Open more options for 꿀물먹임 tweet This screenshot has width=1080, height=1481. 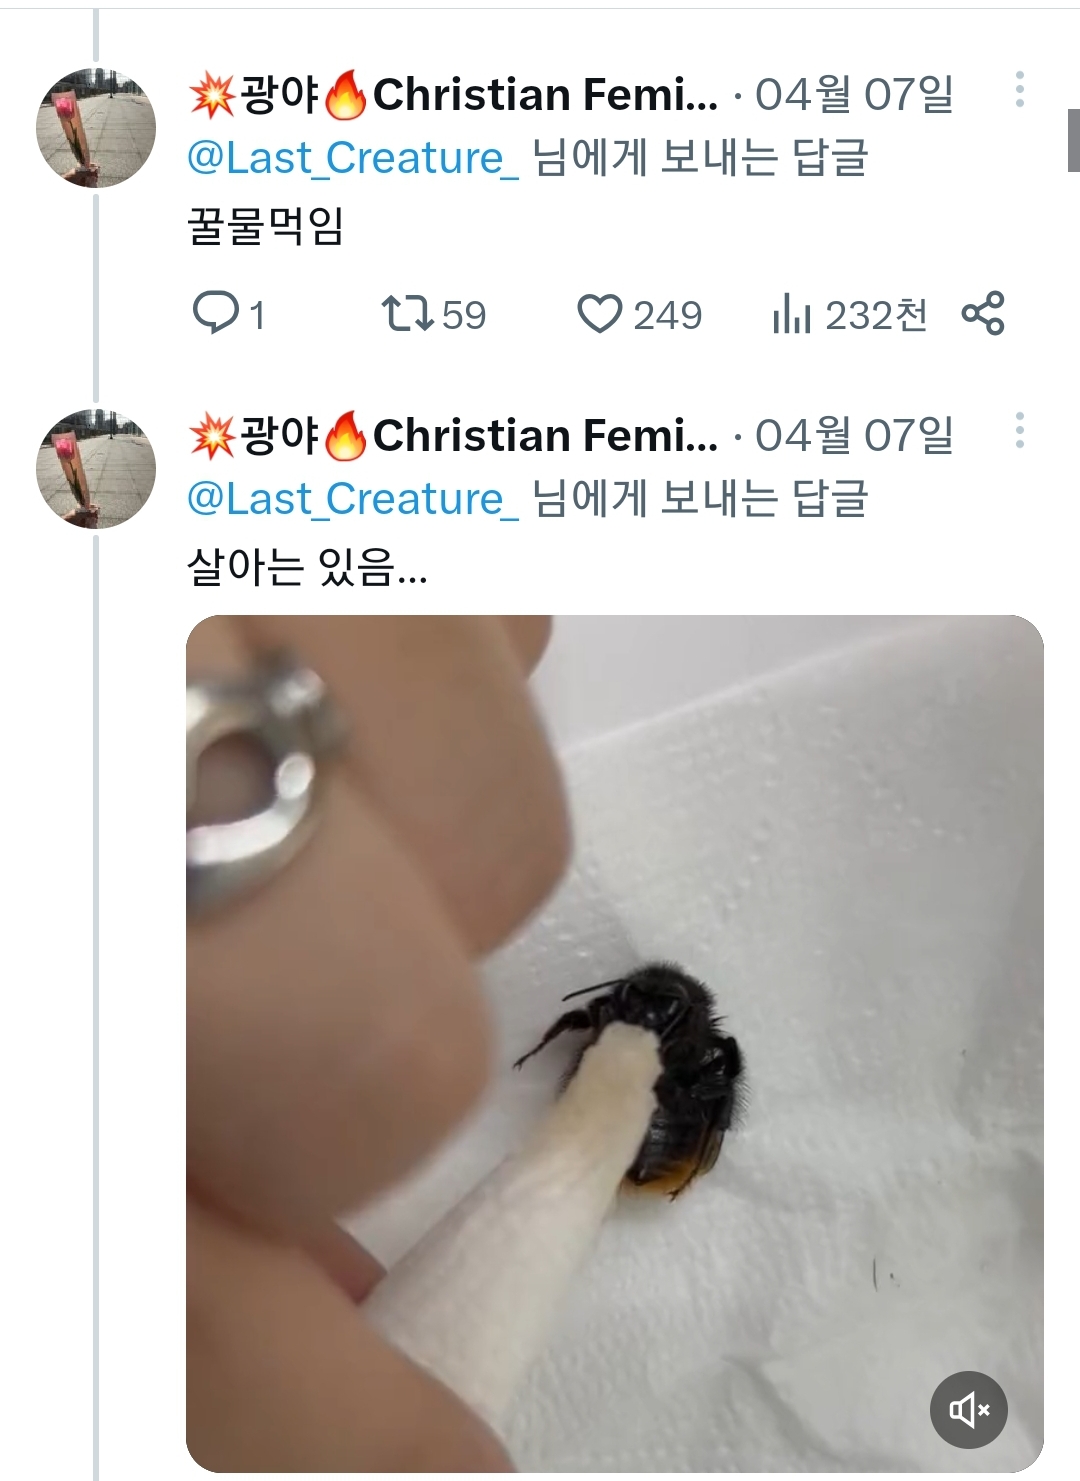(1019, 90)
